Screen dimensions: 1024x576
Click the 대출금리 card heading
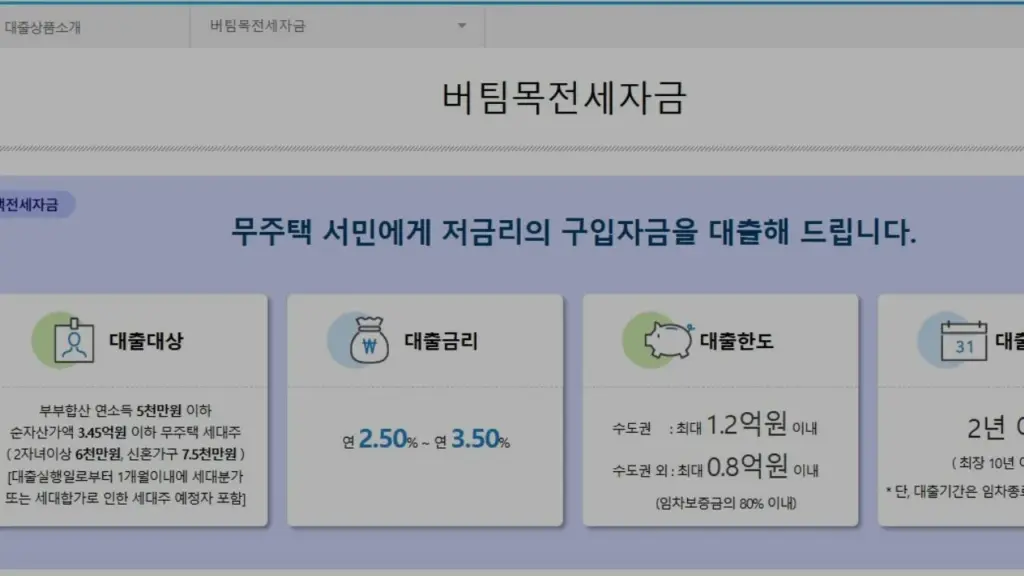(x=441, y=341)
